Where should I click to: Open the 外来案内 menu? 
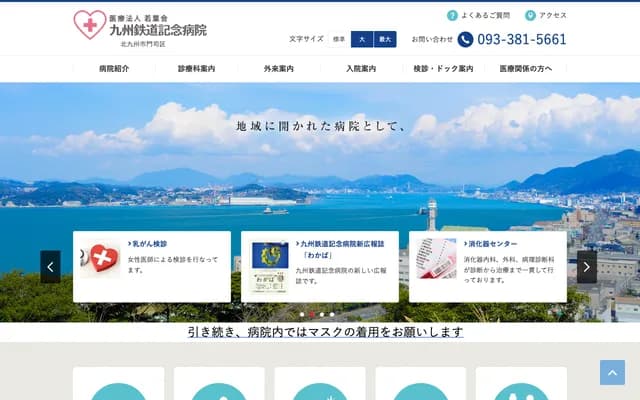point(279,69)
